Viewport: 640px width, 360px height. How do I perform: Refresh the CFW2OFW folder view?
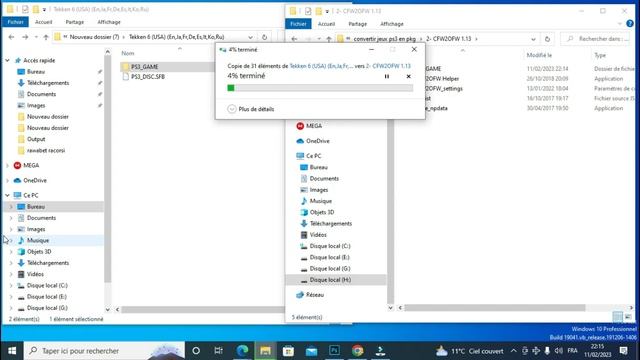click(547, 39)
